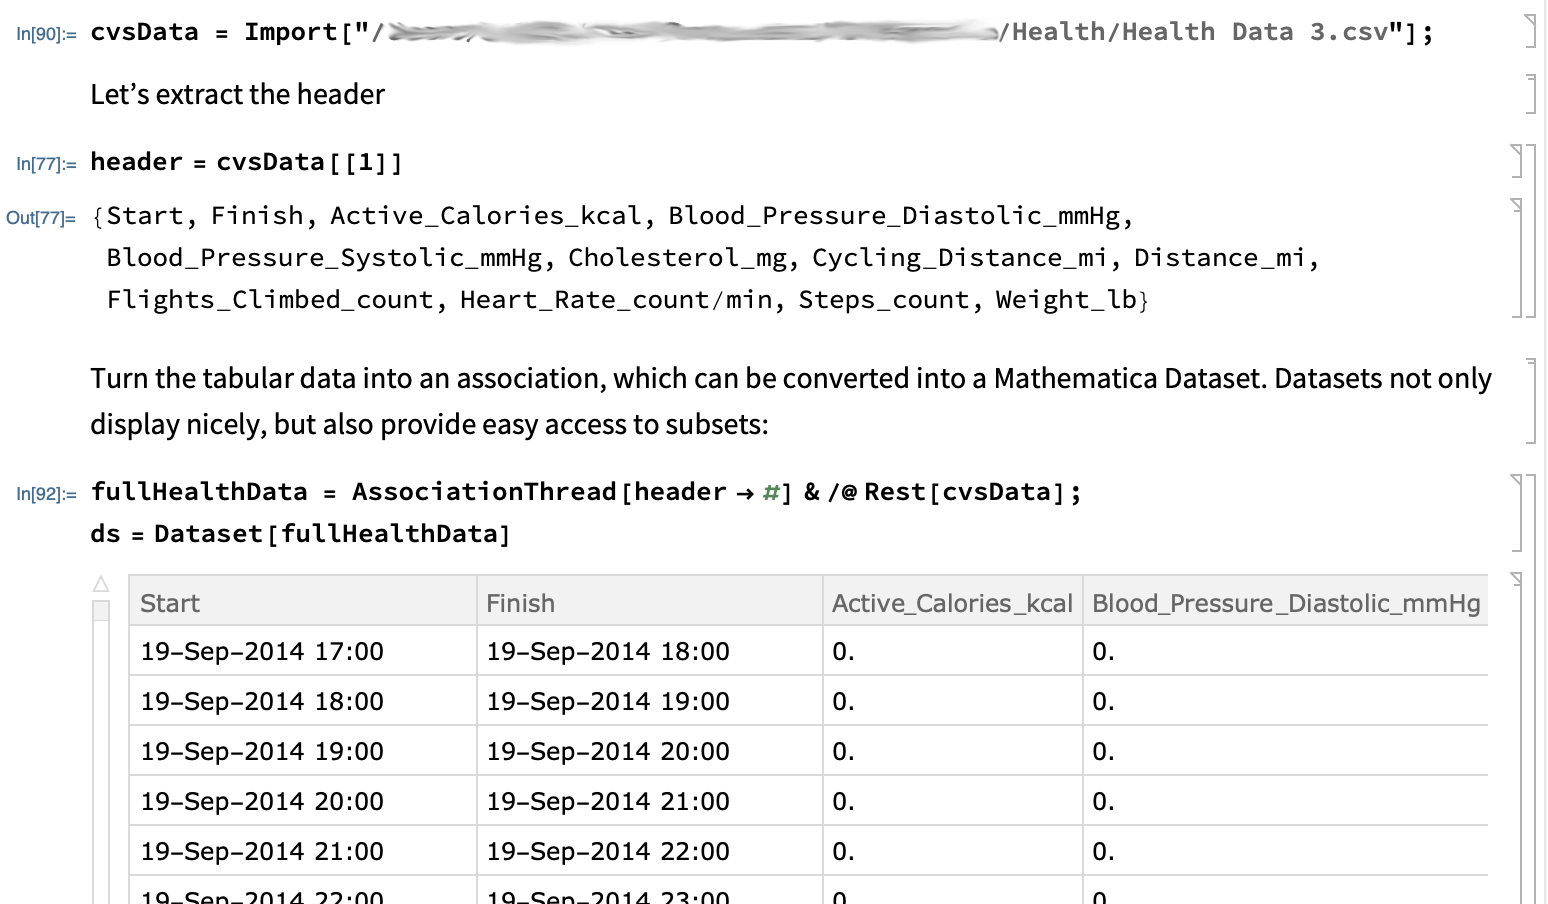Viewport: 1548px width, 904px height.
Task: Click the Blood_Pressure_Diastolic_mmHg dataset column header
Action: (1286, 603)
